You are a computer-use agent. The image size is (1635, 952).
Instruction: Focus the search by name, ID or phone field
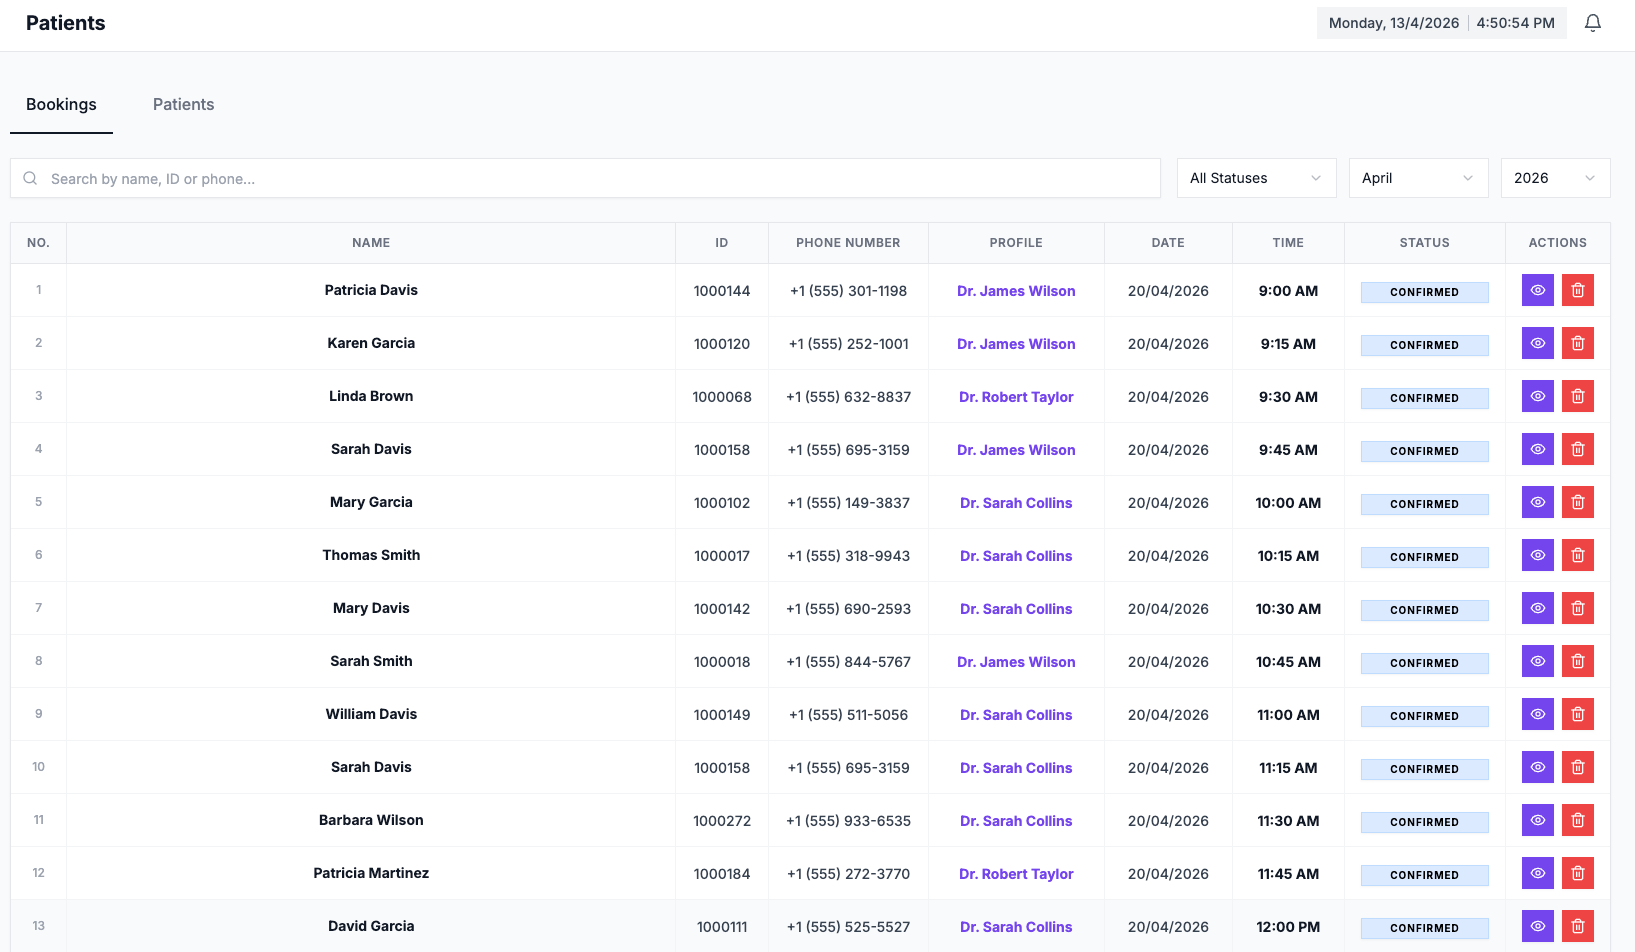click(x=600, y=179)
